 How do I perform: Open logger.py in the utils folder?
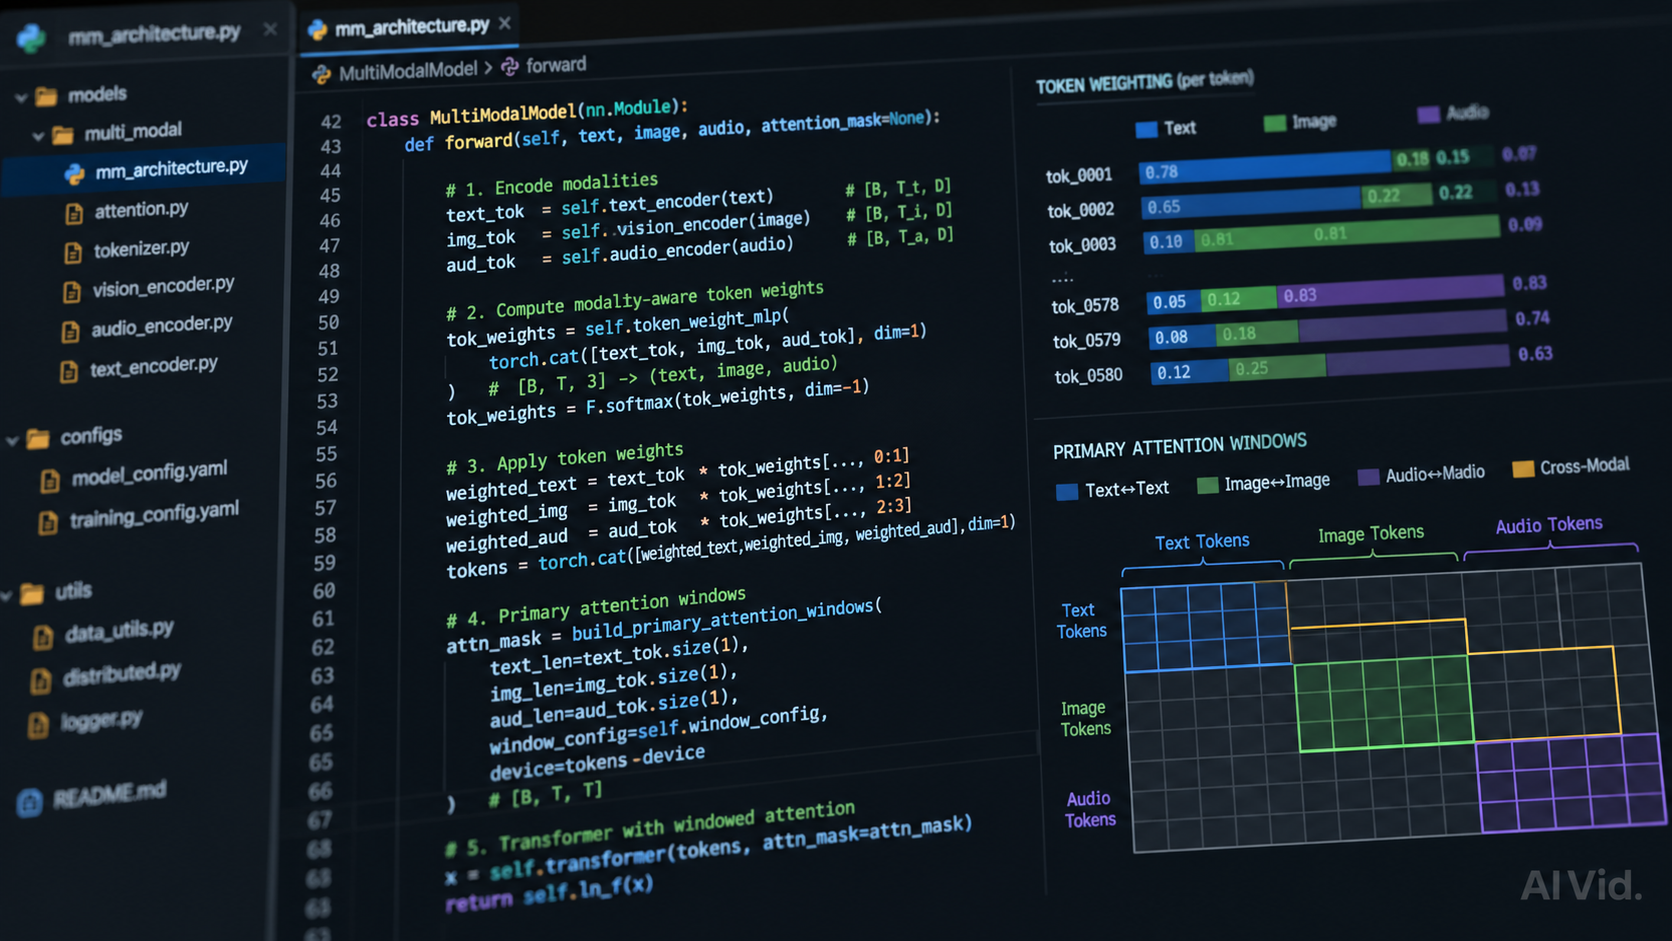101,720
